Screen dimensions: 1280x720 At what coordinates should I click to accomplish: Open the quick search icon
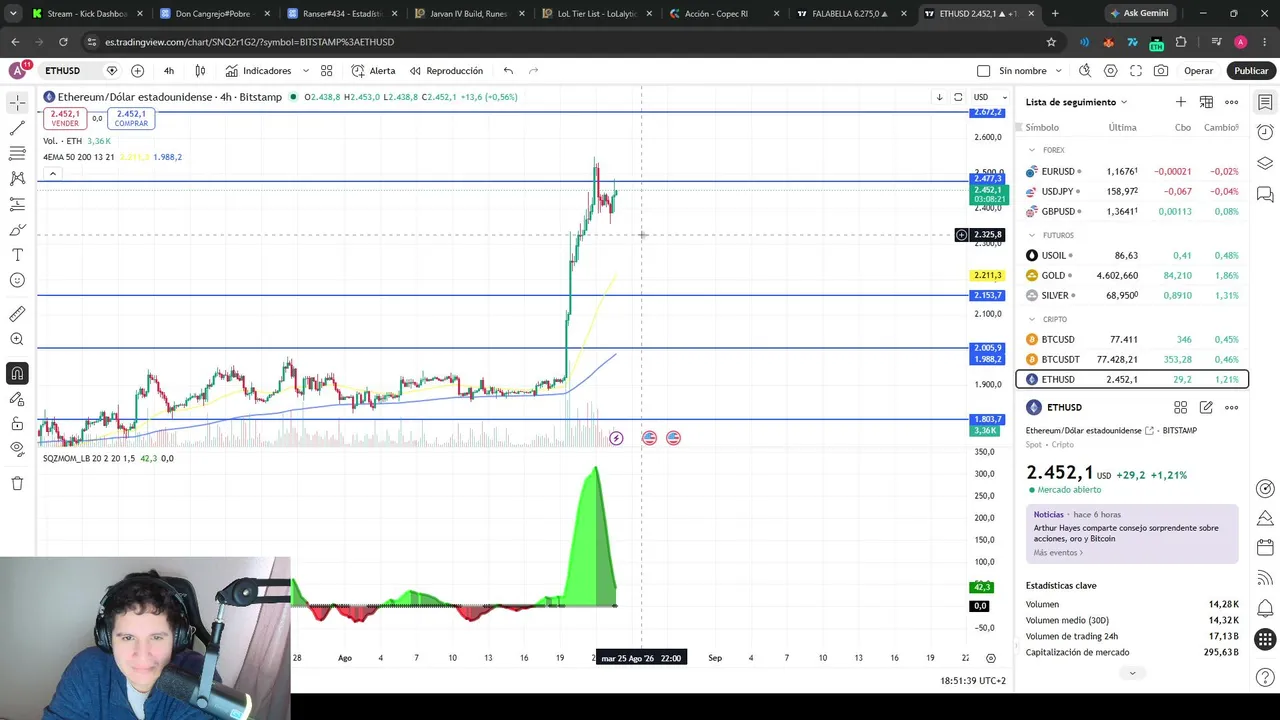1085,71
